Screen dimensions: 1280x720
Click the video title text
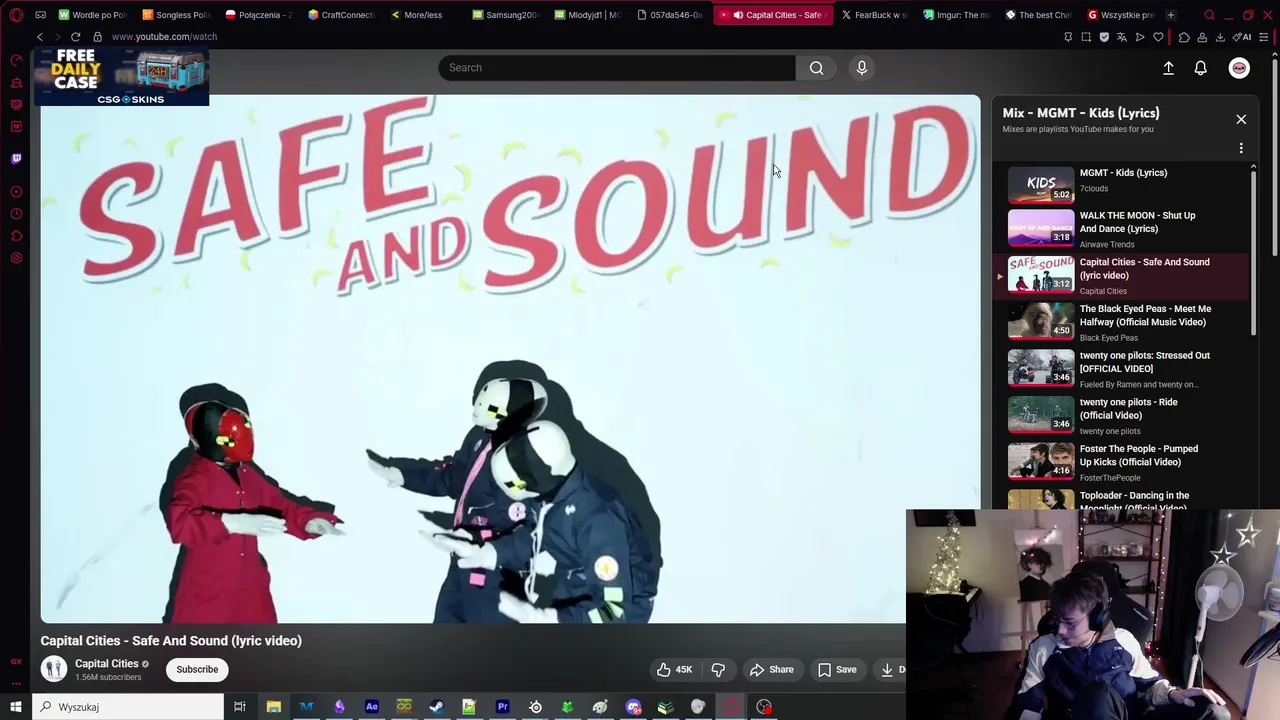click(x=171, y=641)
